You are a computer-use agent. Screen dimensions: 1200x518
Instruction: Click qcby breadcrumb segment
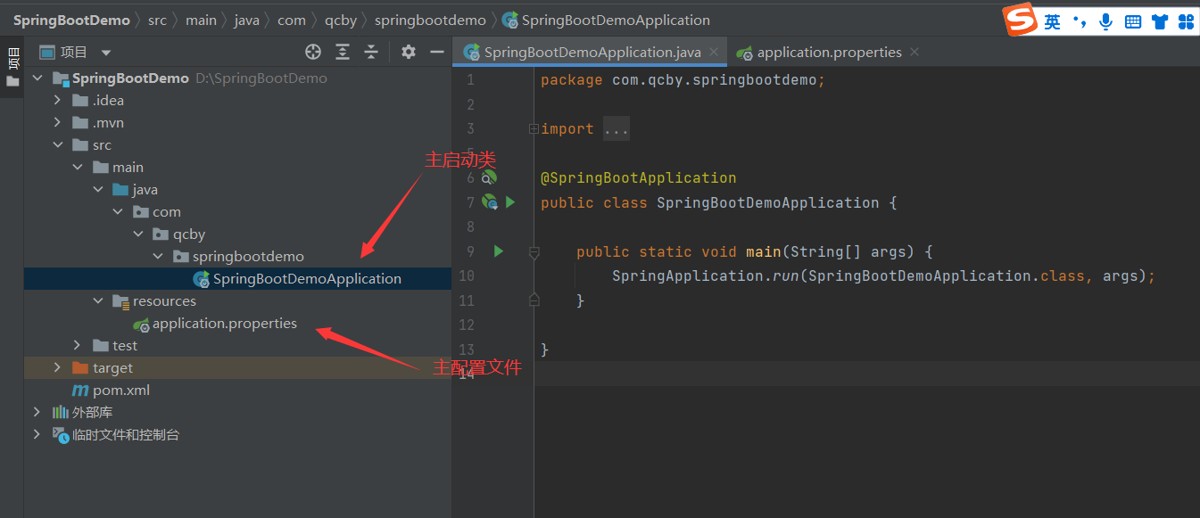coord(341,20)
